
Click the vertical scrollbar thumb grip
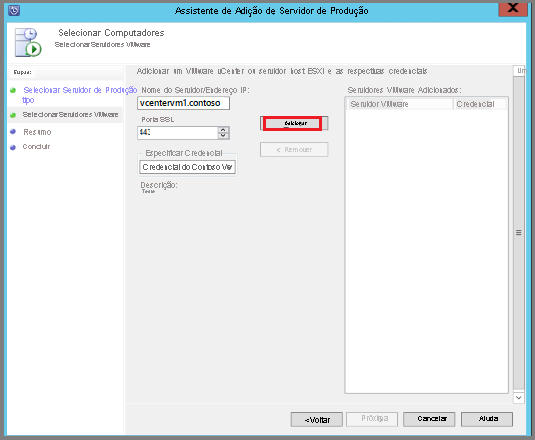click(x=519, y=233)
